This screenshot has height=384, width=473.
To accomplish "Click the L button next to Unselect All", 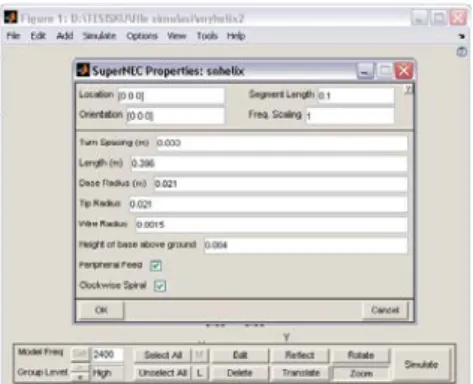I will [x=200, y=373].
